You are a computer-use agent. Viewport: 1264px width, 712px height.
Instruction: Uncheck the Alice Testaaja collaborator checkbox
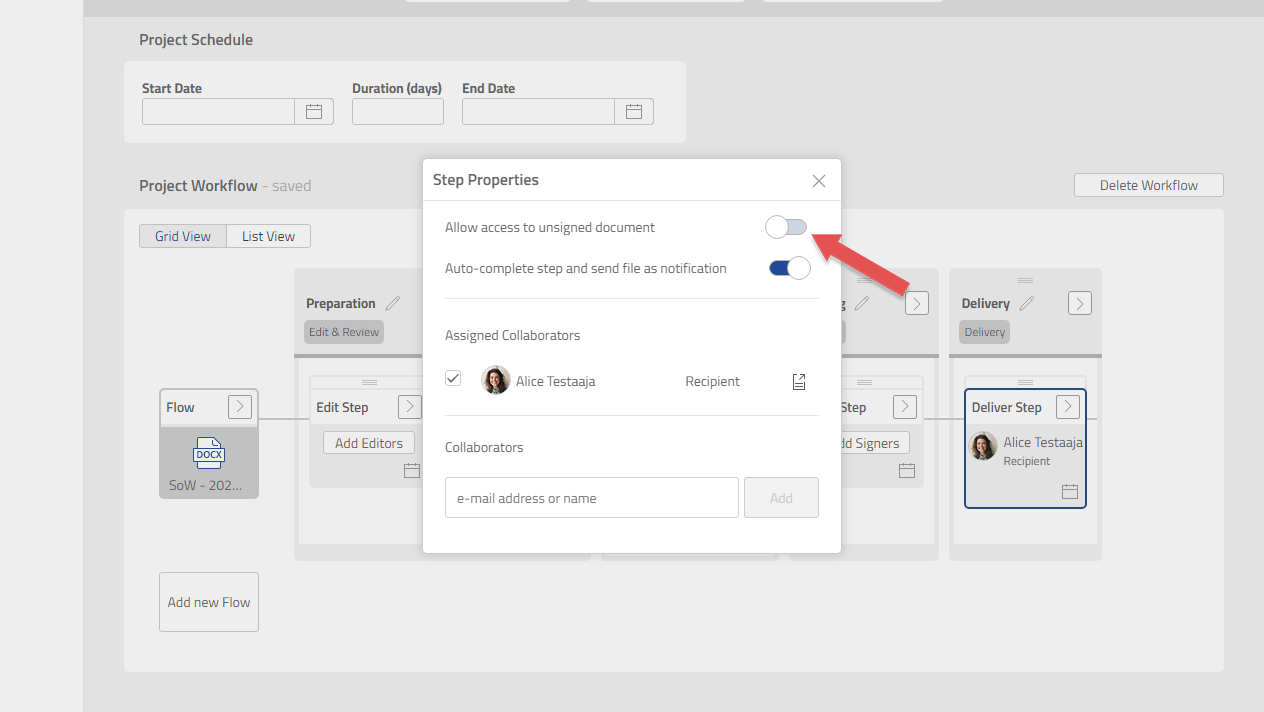click(x=453, y=378)
